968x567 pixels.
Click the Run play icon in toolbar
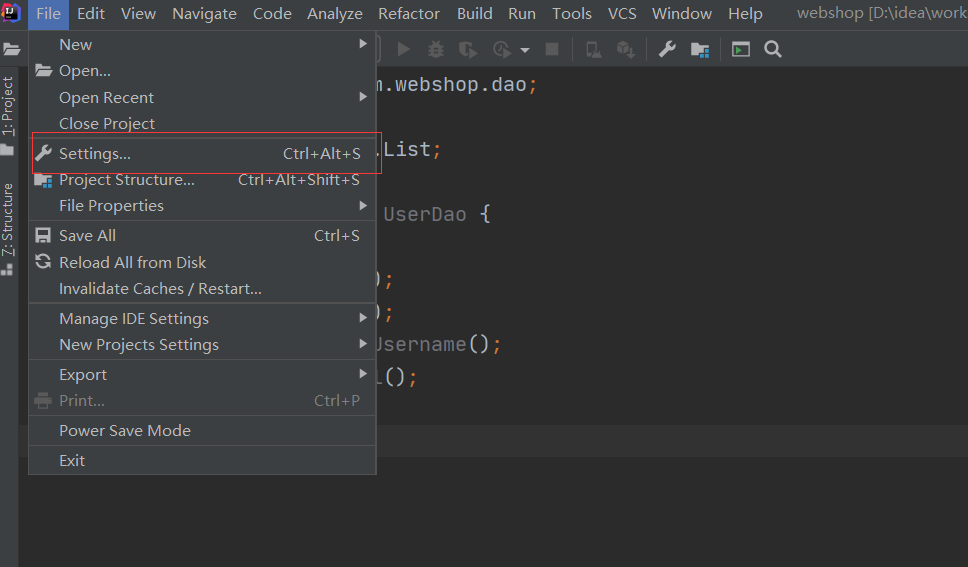(x=404, y=49)
